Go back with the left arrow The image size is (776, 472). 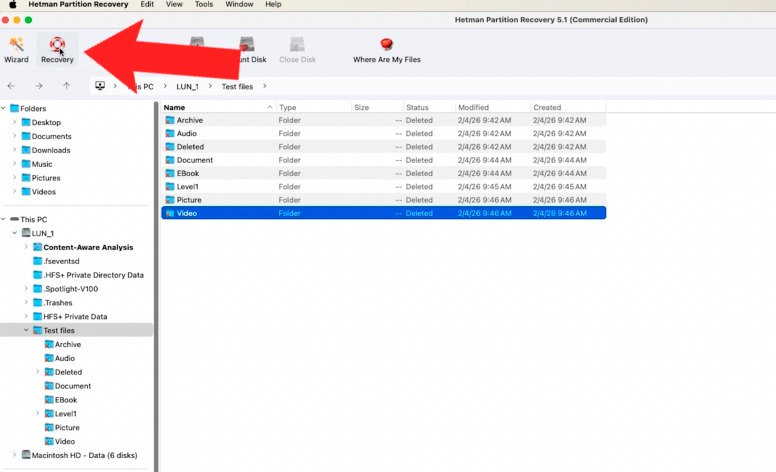[x=11, y=86]
